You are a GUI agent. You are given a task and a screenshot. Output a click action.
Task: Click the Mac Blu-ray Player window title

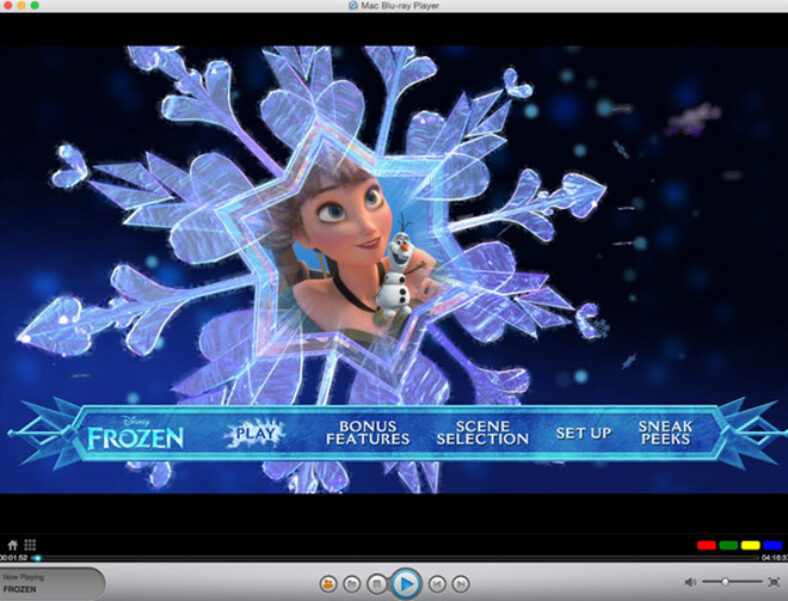[x=400, y=6]
